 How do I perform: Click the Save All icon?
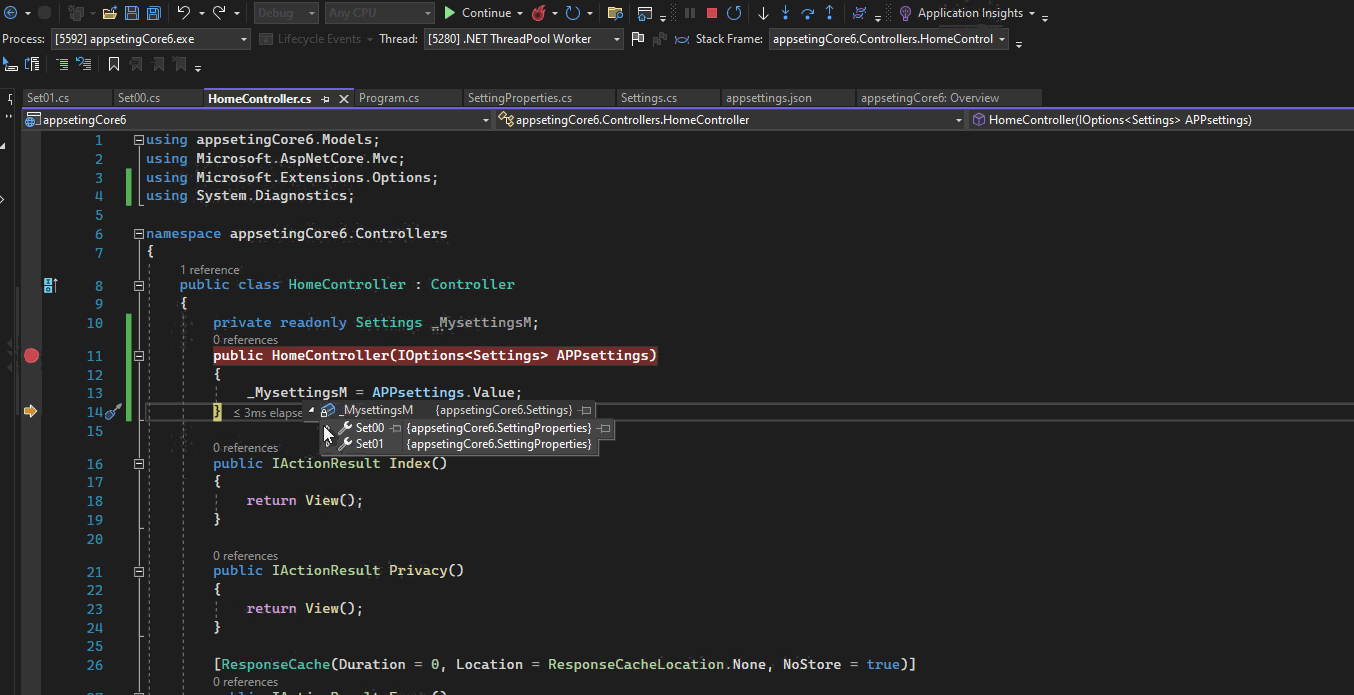(153, 12)
